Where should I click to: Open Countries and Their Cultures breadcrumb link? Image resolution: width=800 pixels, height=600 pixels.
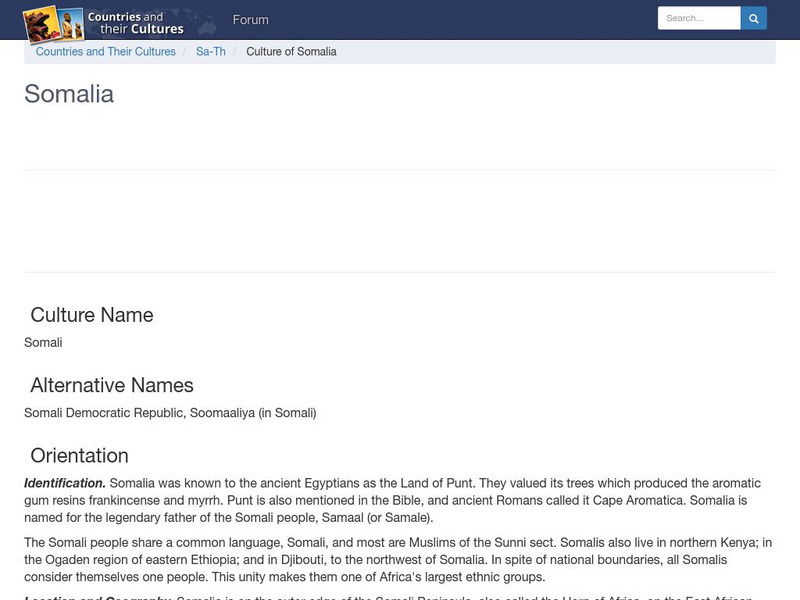[x=106, y=52]
